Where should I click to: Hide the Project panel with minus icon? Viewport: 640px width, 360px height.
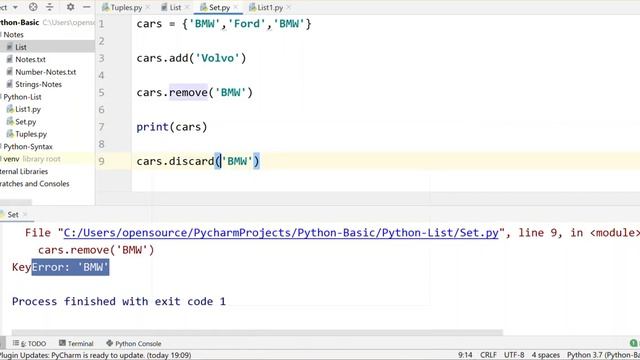coord(86,7)
